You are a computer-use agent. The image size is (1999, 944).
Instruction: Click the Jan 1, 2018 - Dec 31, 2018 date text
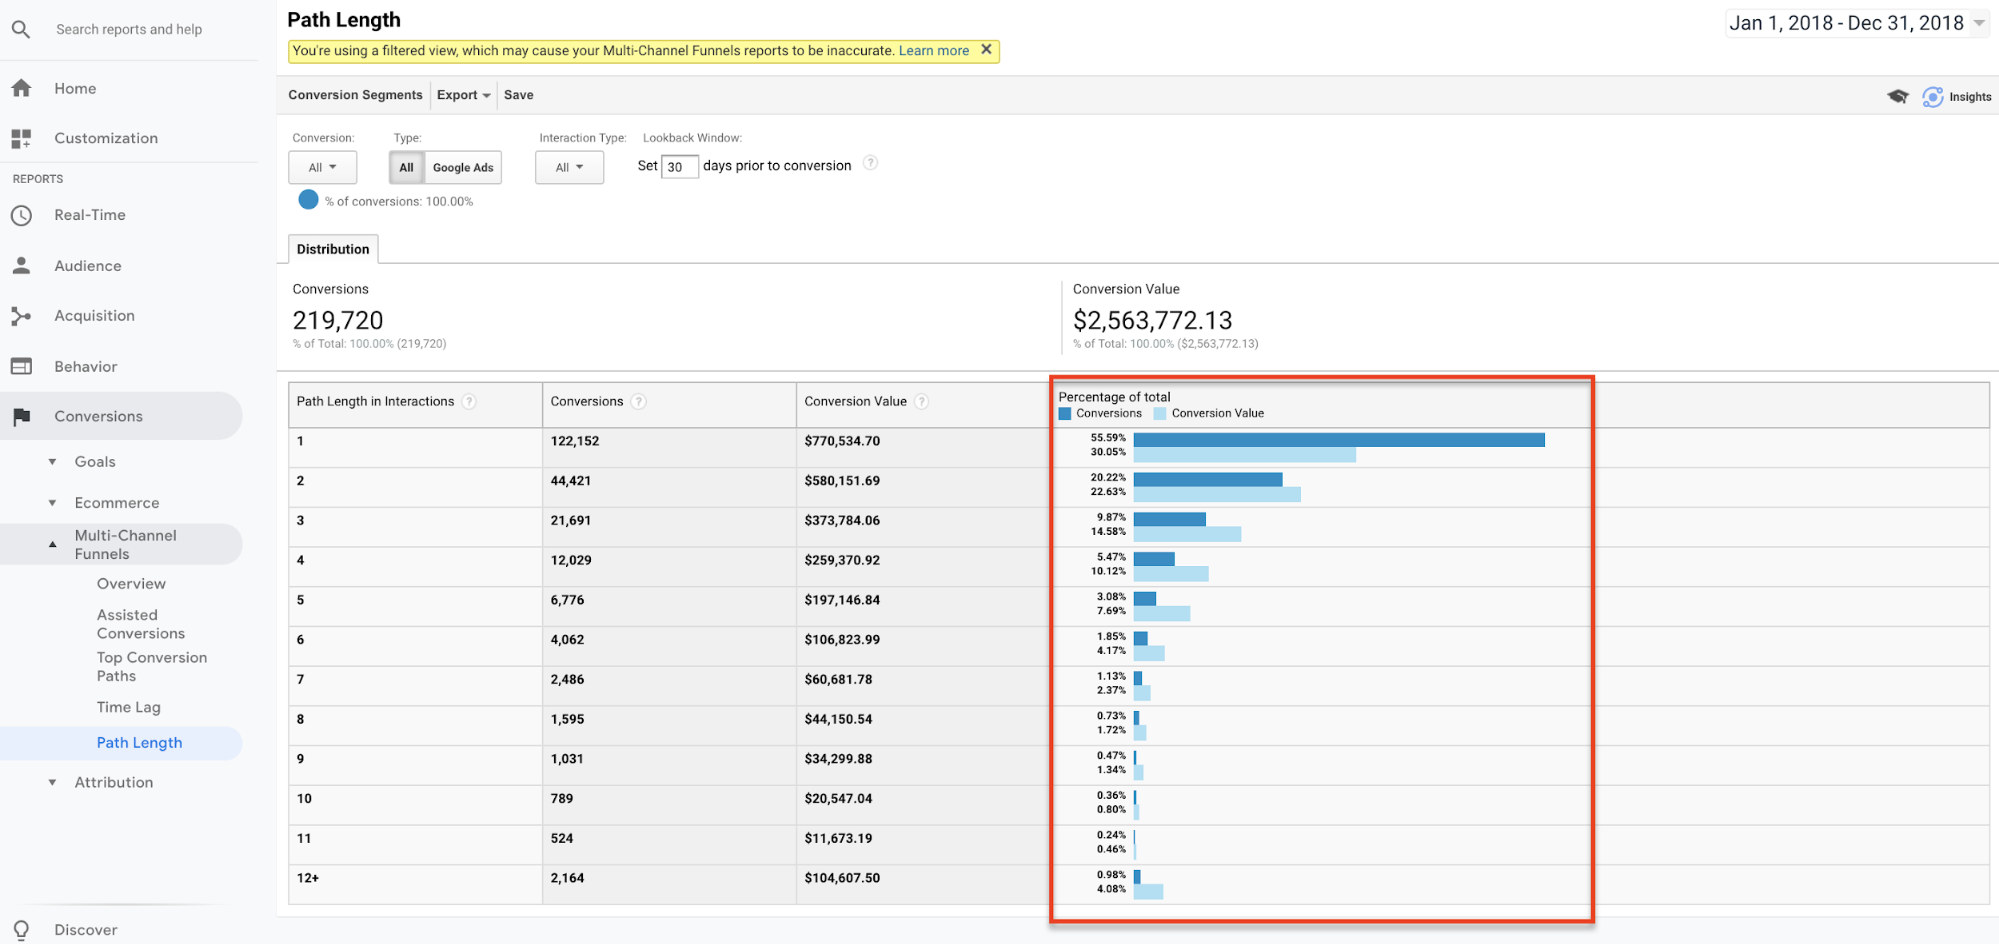click(x=1846, y=23)
